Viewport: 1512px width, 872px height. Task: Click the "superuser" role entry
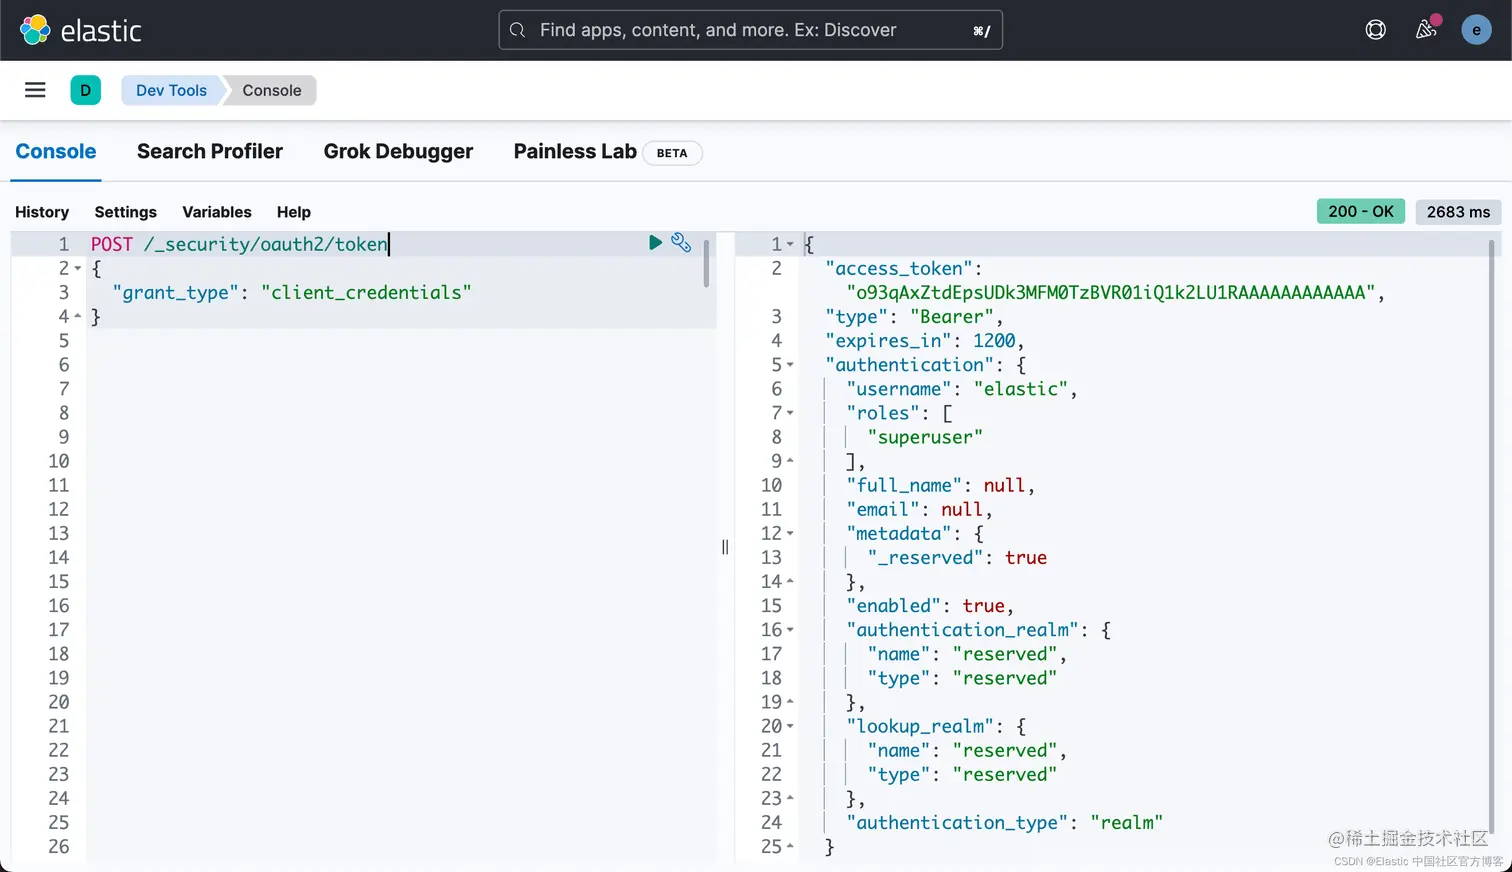coord(925,437)
